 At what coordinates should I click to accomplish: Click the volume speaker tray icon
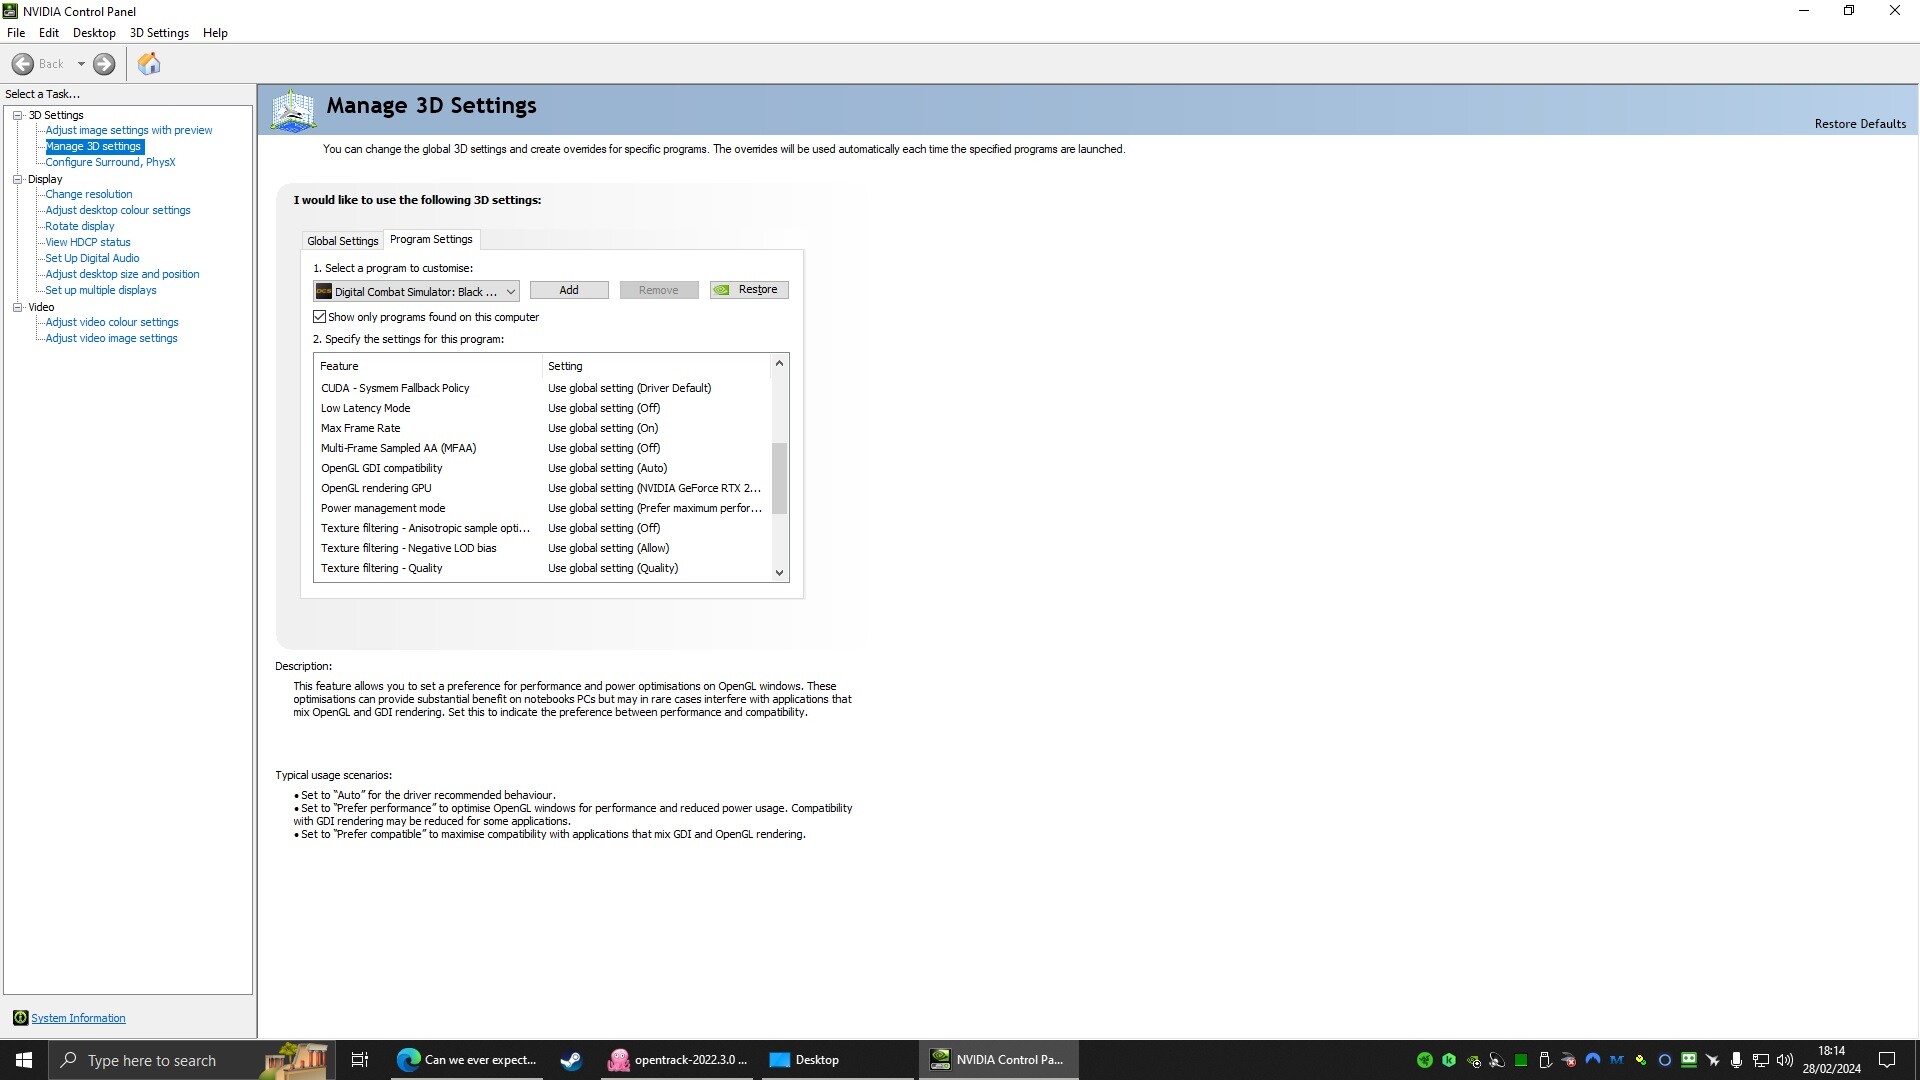tap(1785, 1060)
